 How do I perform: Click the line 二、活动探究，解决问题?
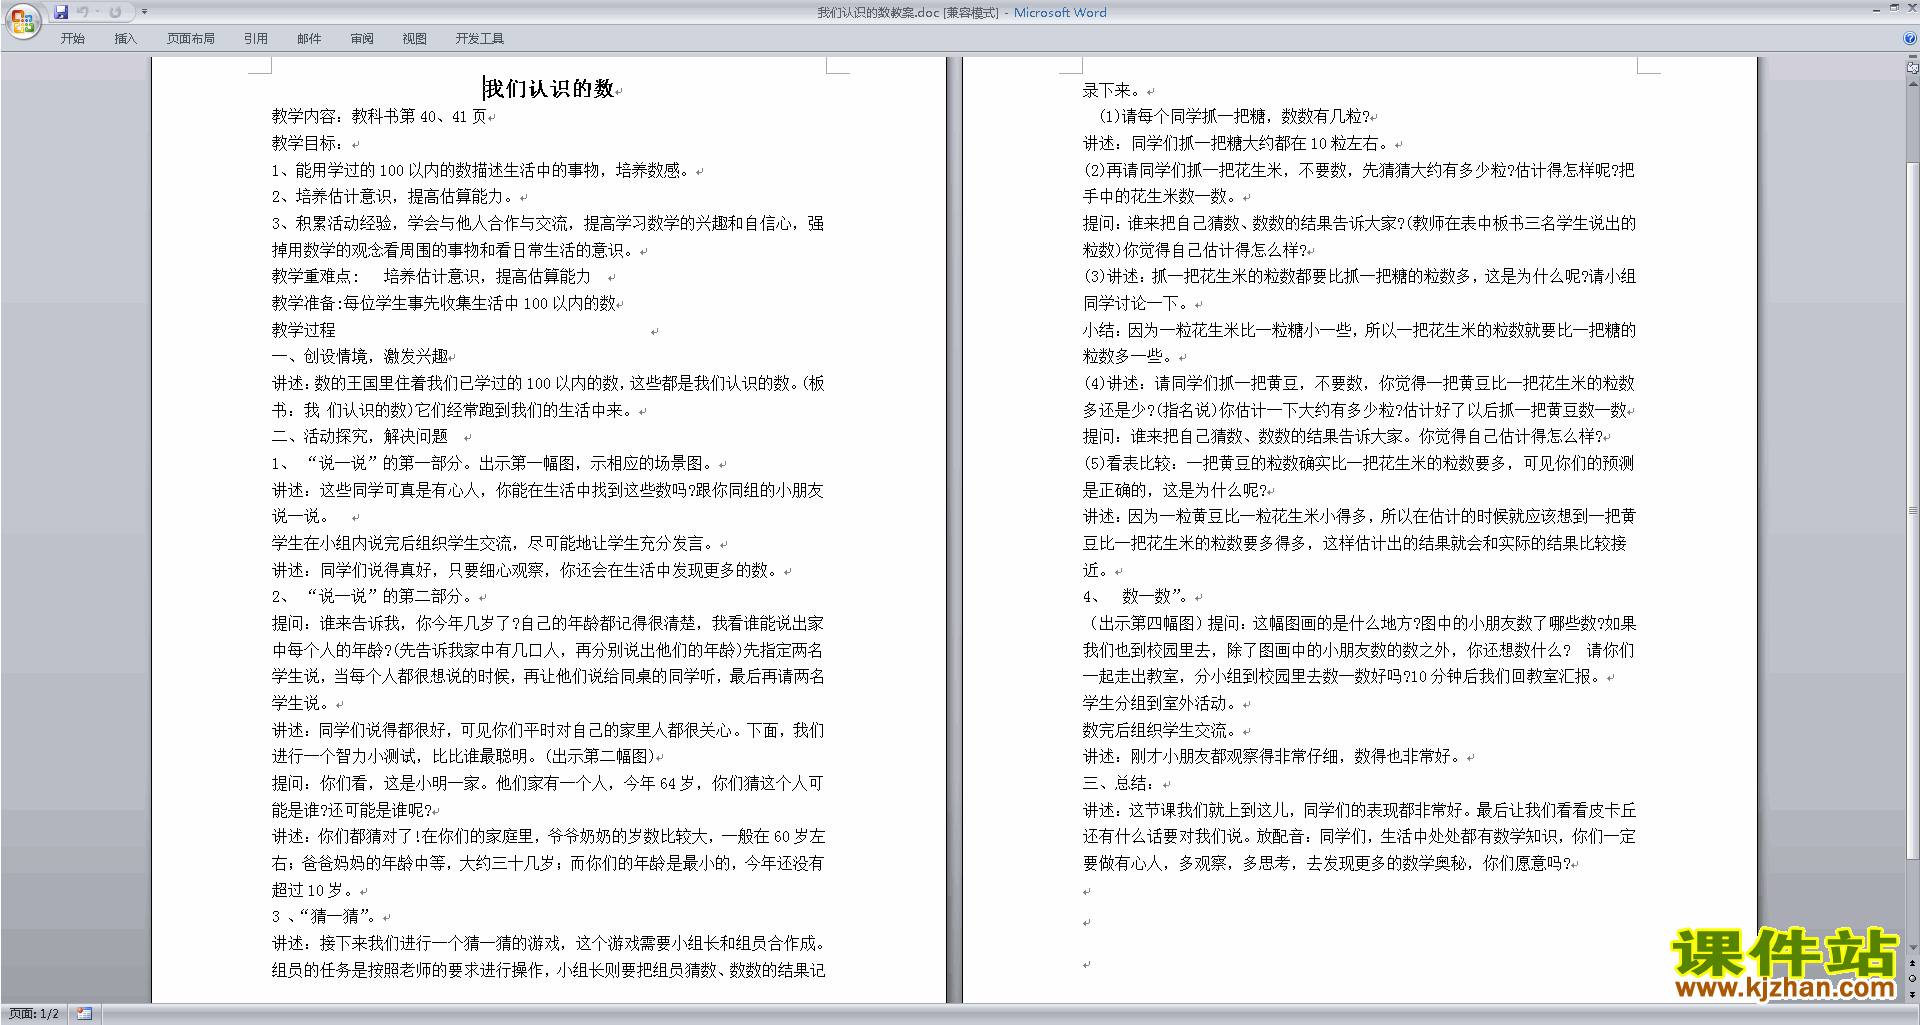360,437
